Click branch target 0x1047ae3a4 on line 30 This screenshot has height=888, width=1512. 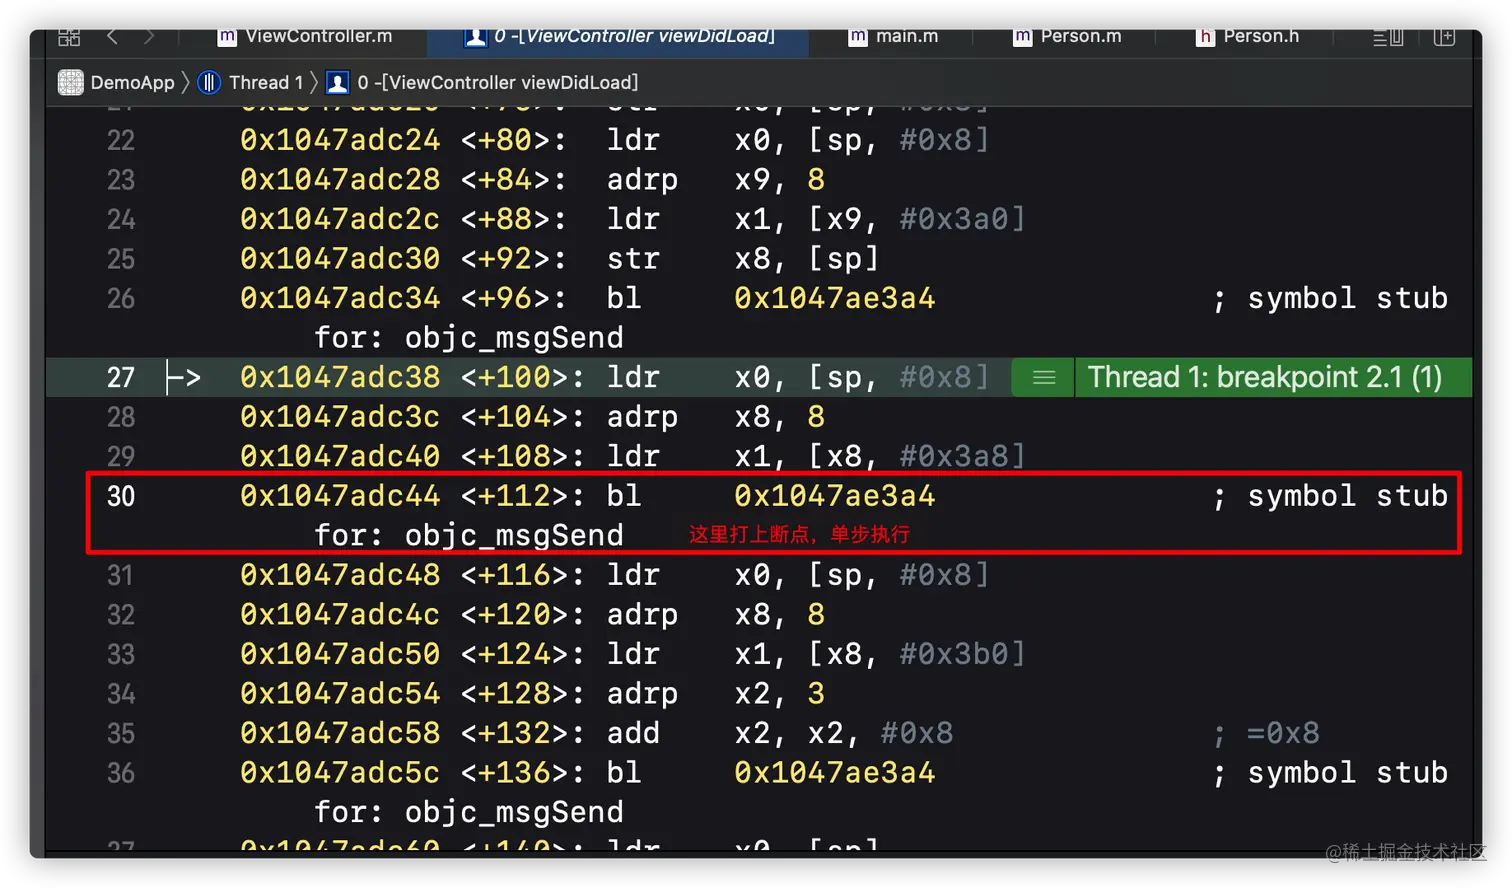835,496
